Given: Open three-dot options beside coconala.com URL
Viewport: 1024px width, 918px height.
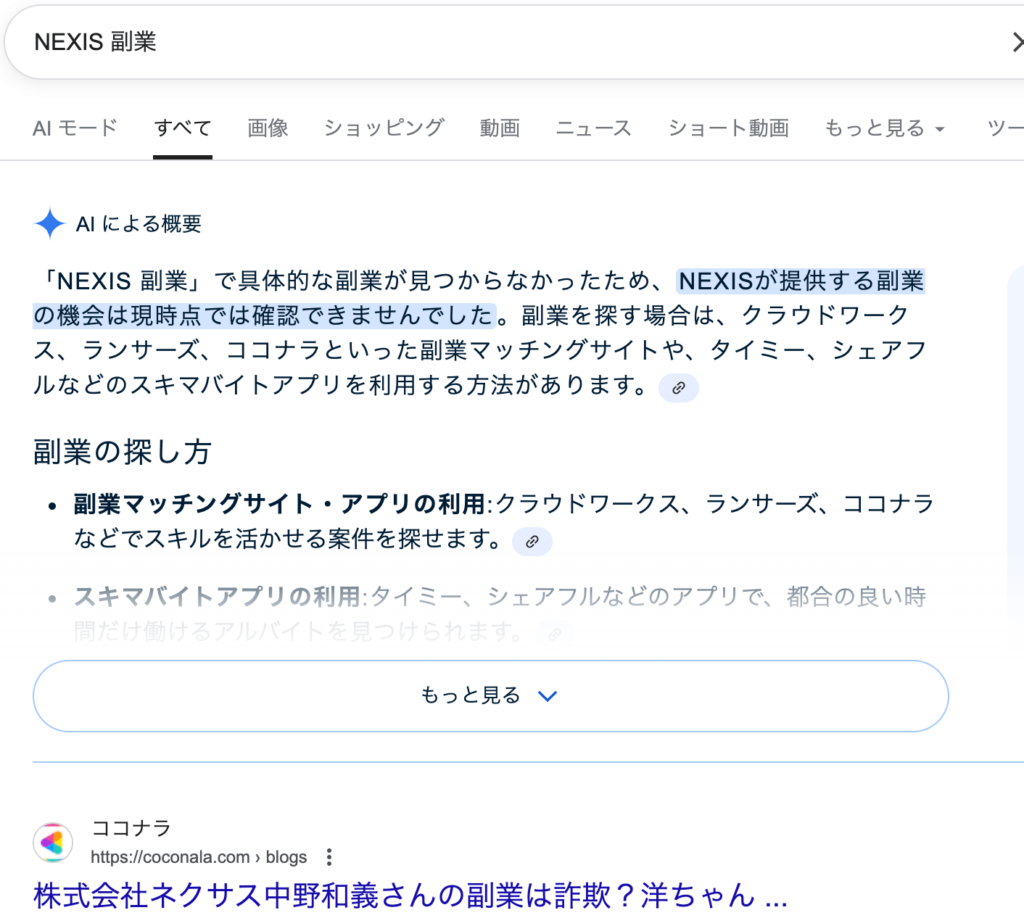Looking at the screenshot, I should tap(329, 857).
